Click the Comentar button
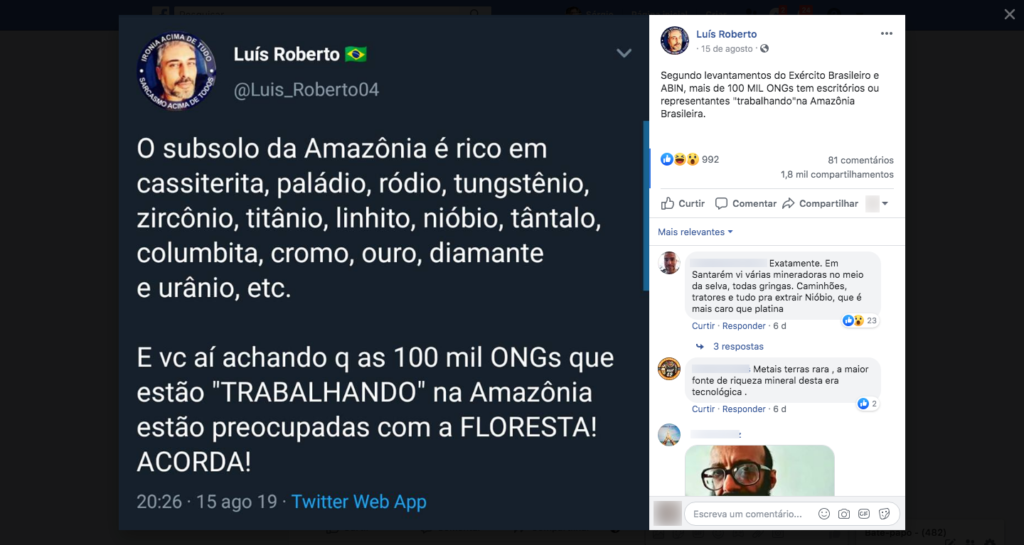 745,203
